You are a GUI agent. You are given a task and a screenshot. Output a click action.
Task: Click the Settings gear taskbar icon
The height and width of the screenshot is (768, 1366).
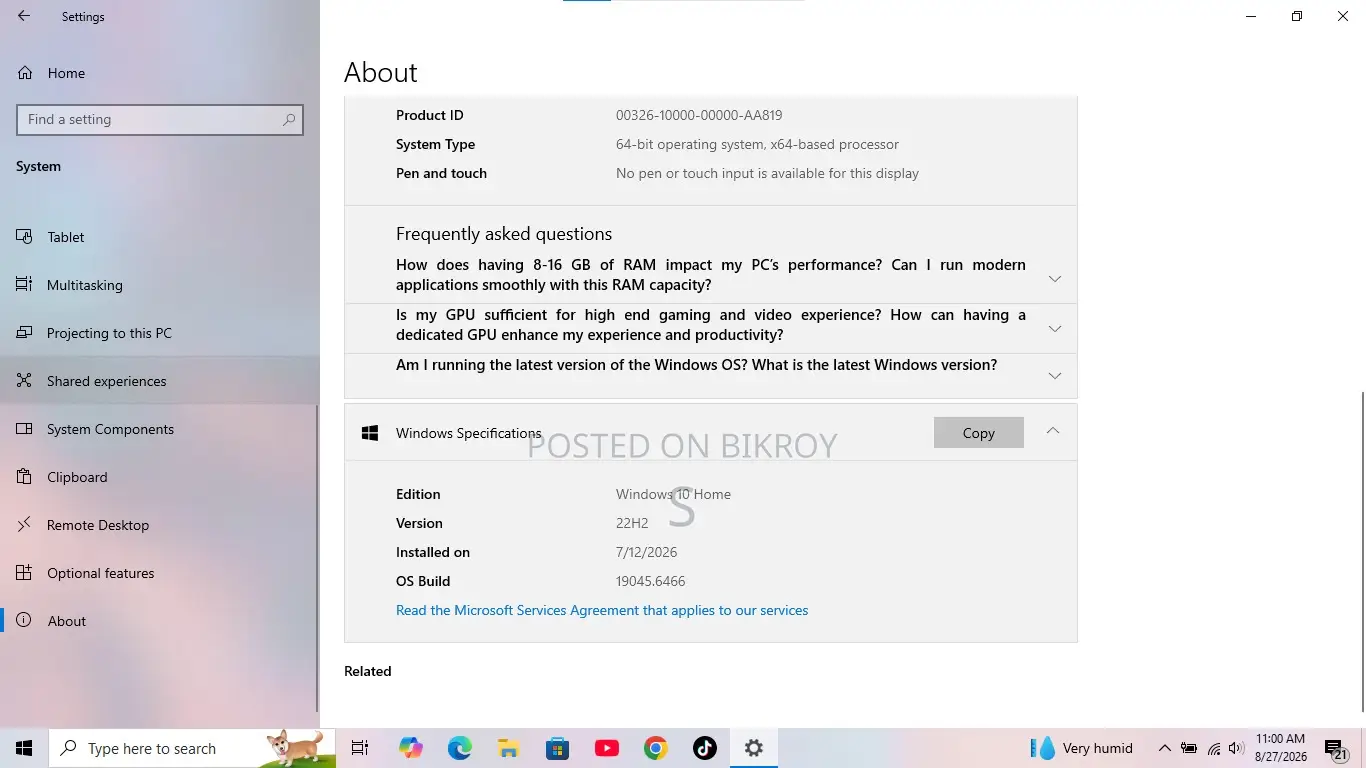754,748
